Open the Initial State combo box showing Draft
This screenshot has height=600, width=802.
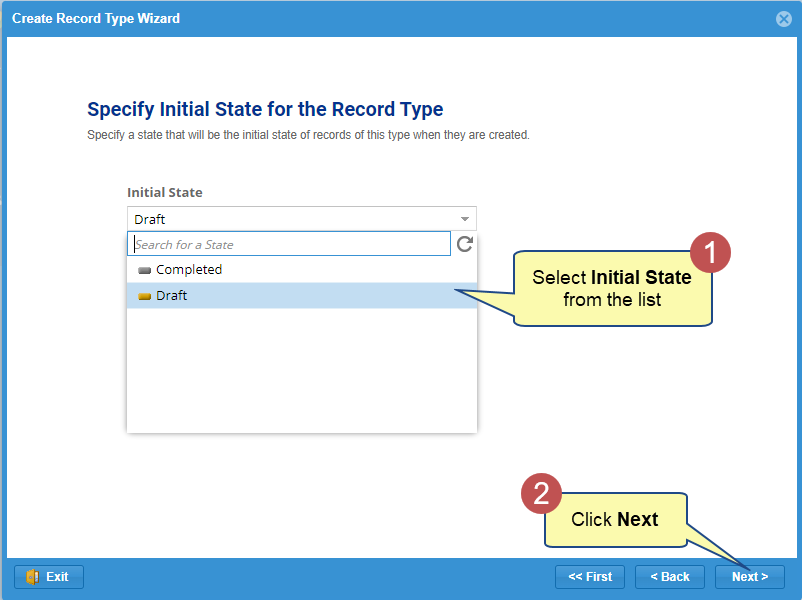[x=290, y=219]
